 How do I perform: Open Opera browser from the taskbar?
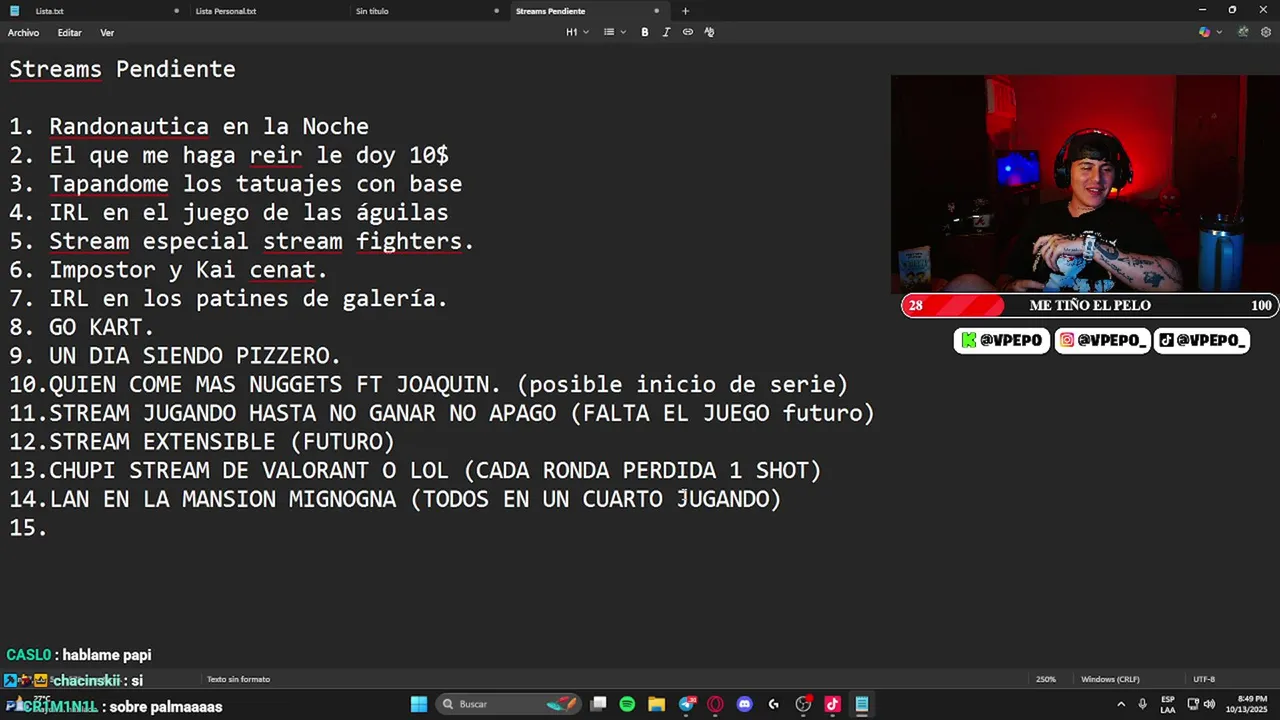click(x=715, y=704)
